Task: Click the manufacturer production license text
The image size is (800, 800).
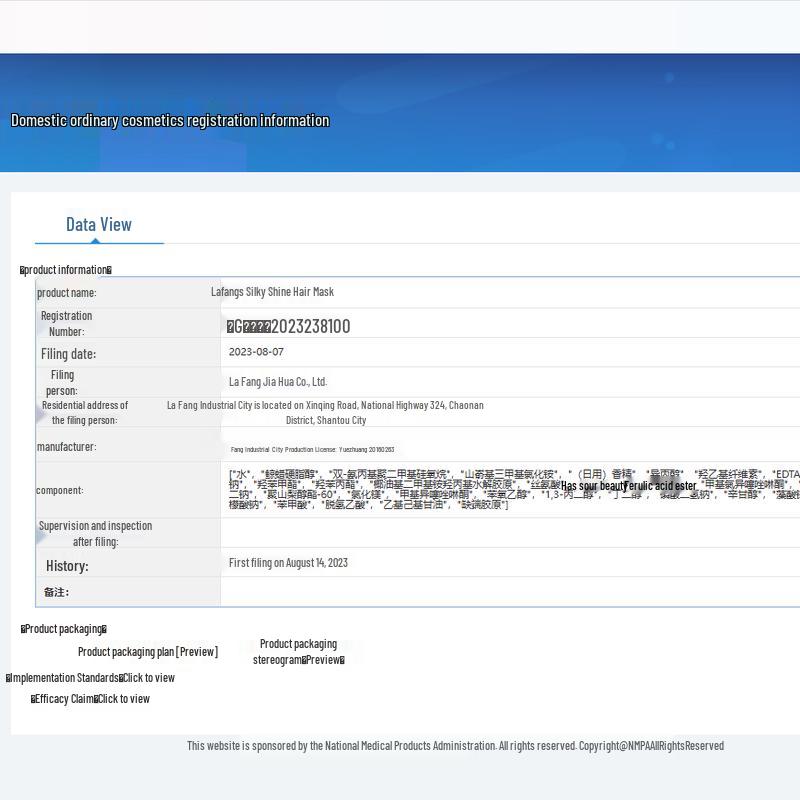Action: click(312, 450)
